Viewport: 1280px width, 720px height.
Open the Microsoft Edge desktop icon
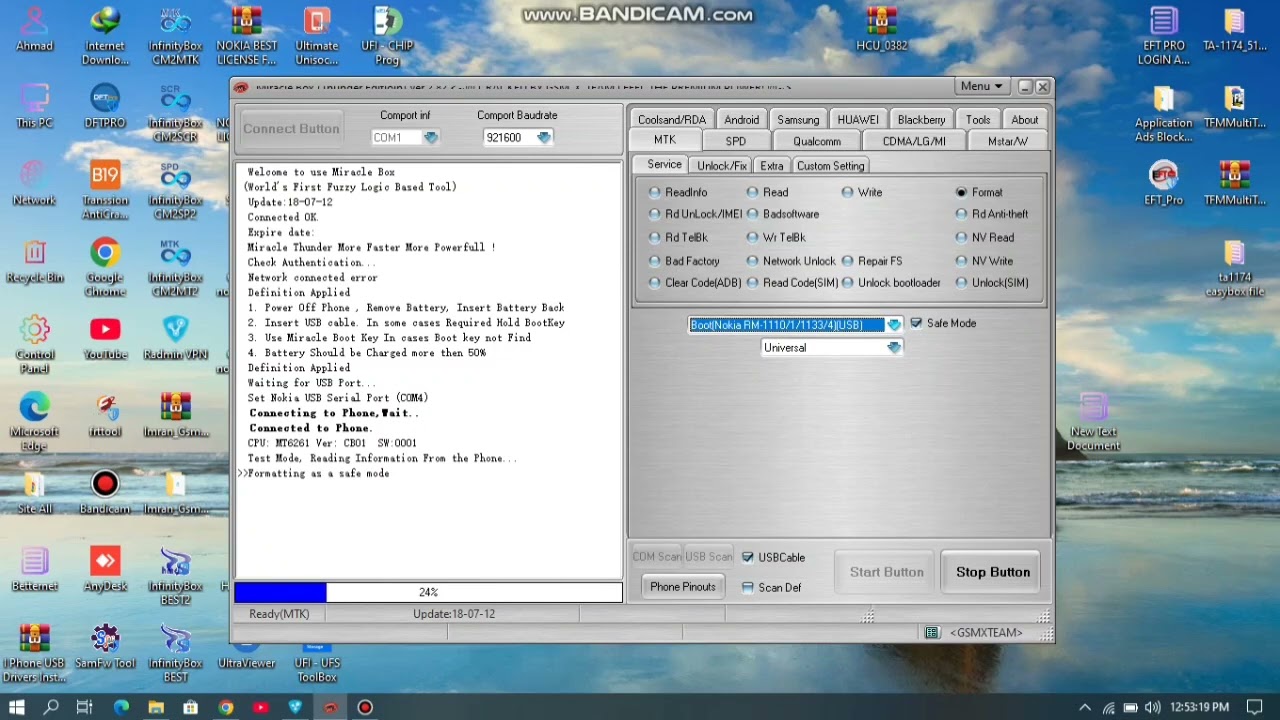coord(34,421)
